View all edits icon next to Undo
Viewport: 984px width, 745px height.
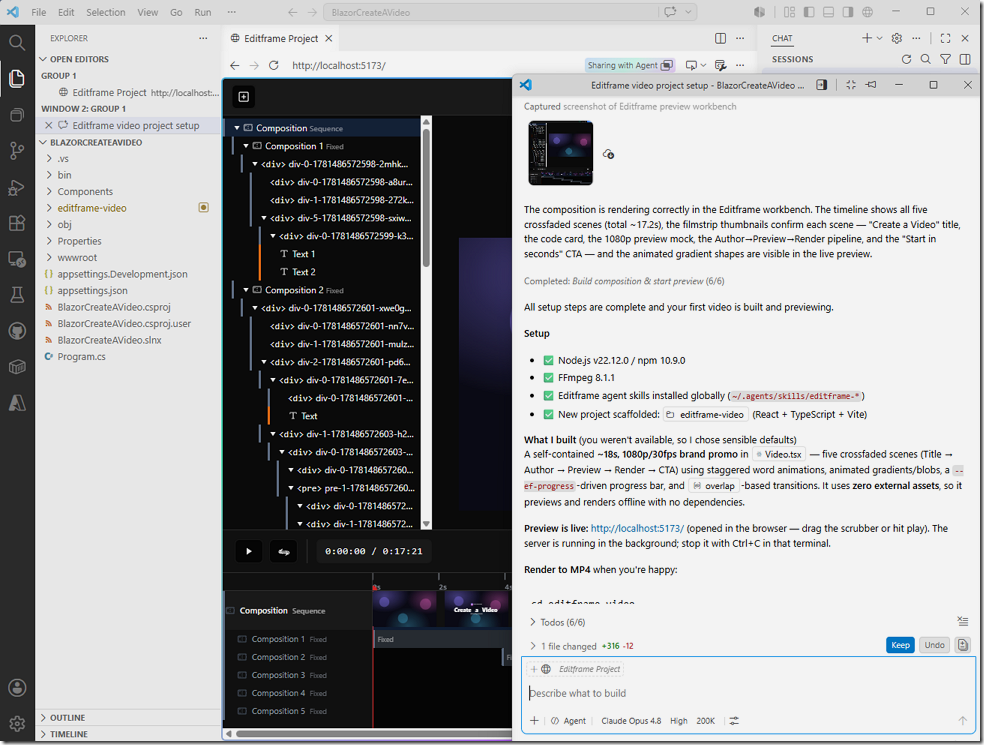click(963, 645)
